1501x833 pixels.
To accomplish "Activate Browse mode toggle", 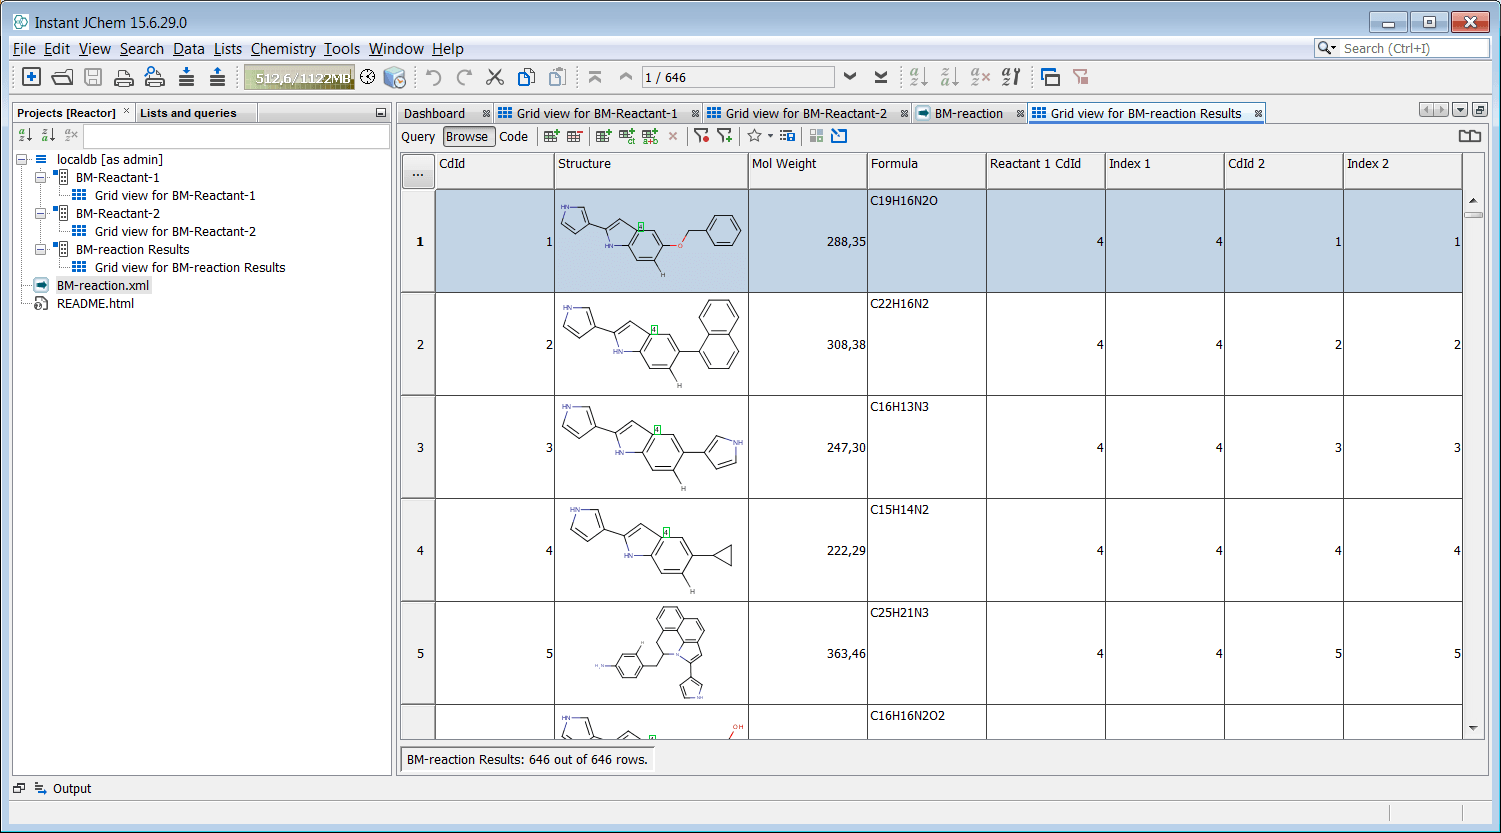I will click(467, 137).
